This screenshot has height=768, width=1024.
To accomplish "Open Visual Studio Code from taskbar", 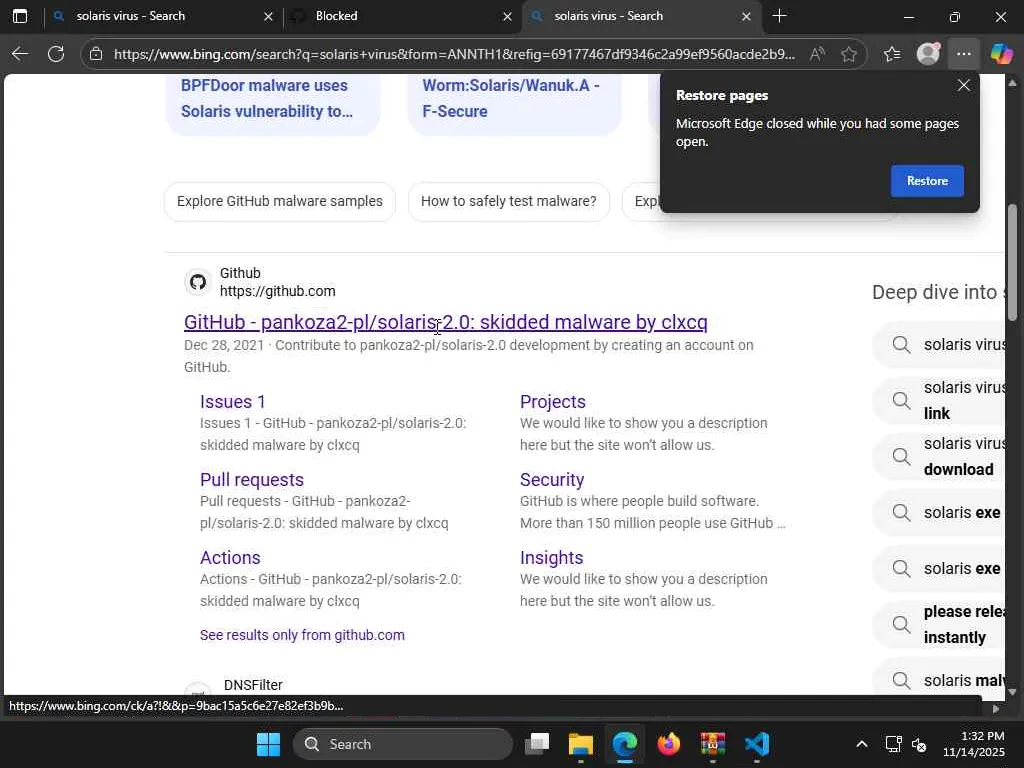I will click(757, 744).
